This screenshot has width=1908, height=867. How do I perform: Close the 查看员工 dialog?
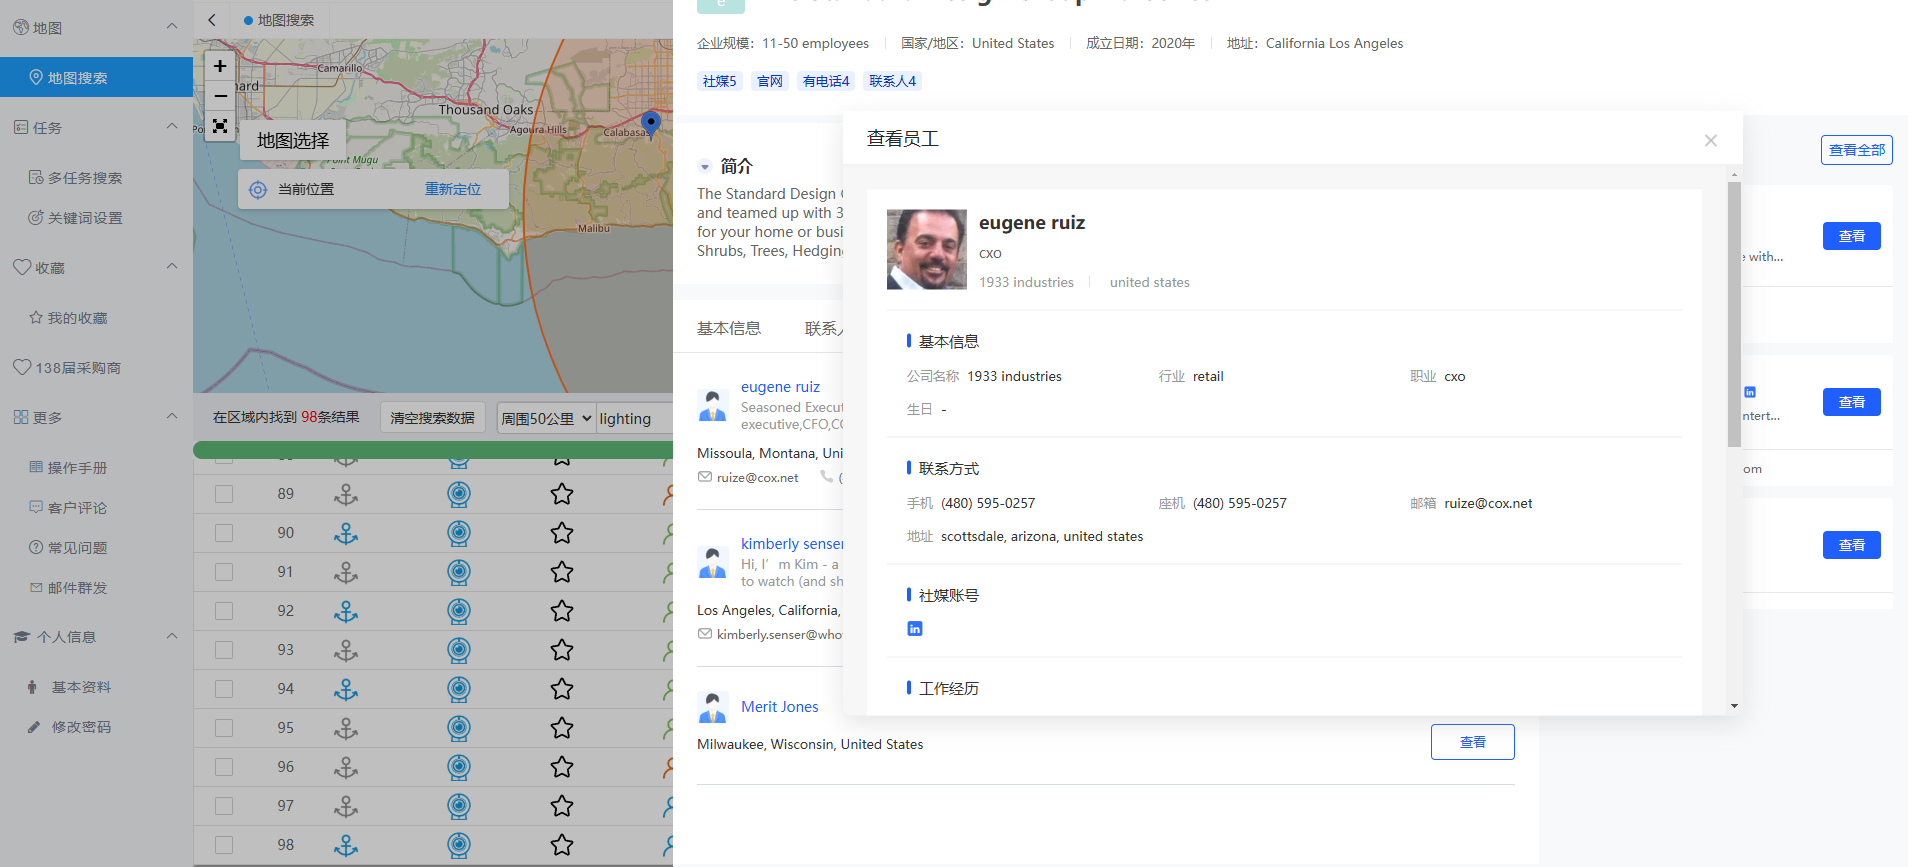coord(1710,140)
